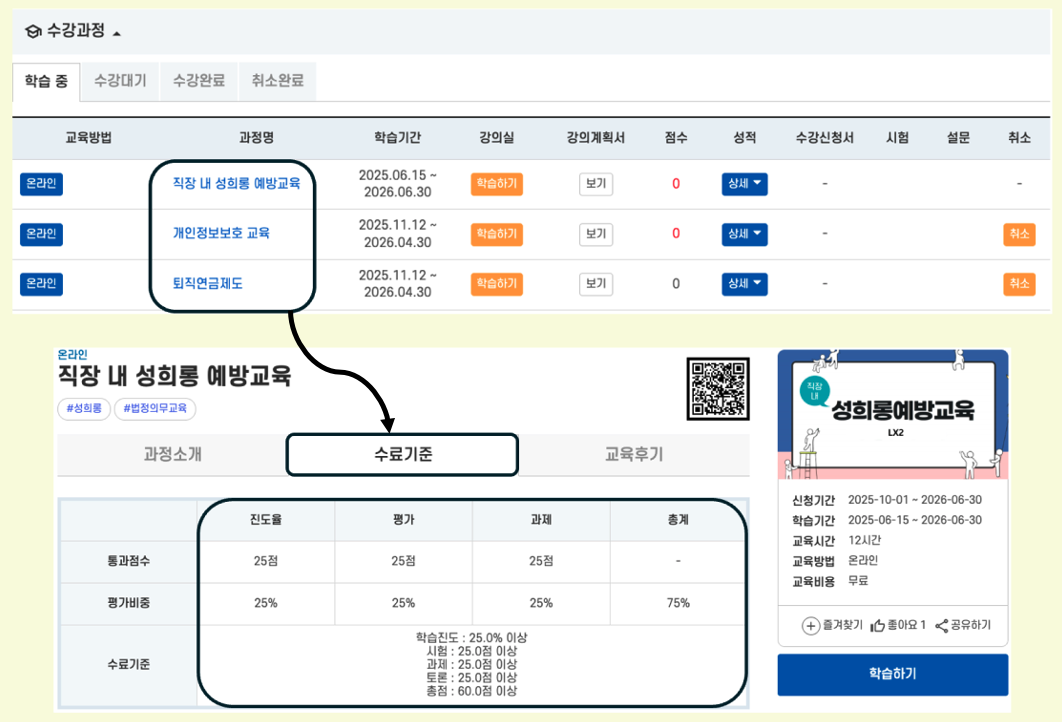
Task: Open 상세 dropdown for 퇴직연금제도
Action: tap(744, 283)
